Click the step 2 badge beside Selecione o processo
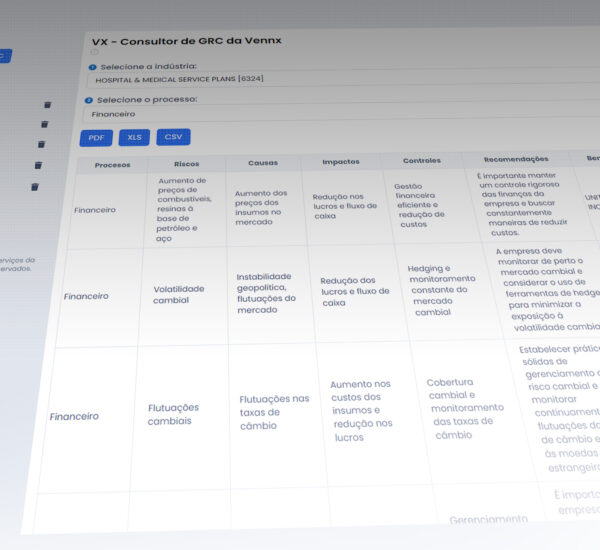The image size is (600, 550). tap(88, 100)
